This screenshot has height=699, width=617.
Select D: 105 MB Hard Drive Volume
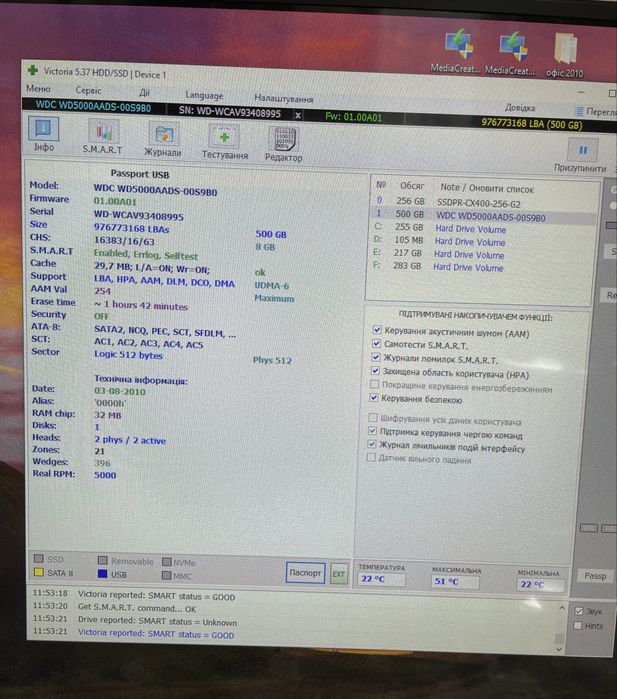tap(481, 241)
